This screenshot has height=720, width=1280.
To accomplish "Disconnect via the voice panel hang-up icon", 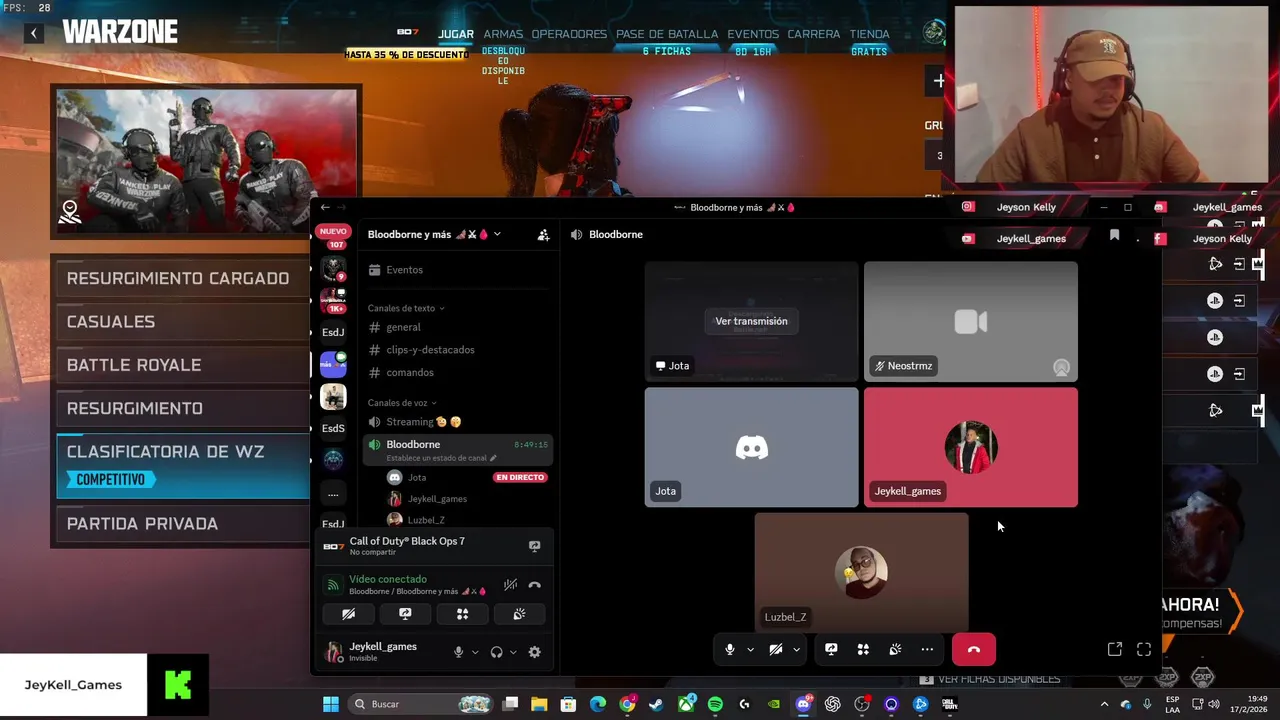I will click(534, 585).
